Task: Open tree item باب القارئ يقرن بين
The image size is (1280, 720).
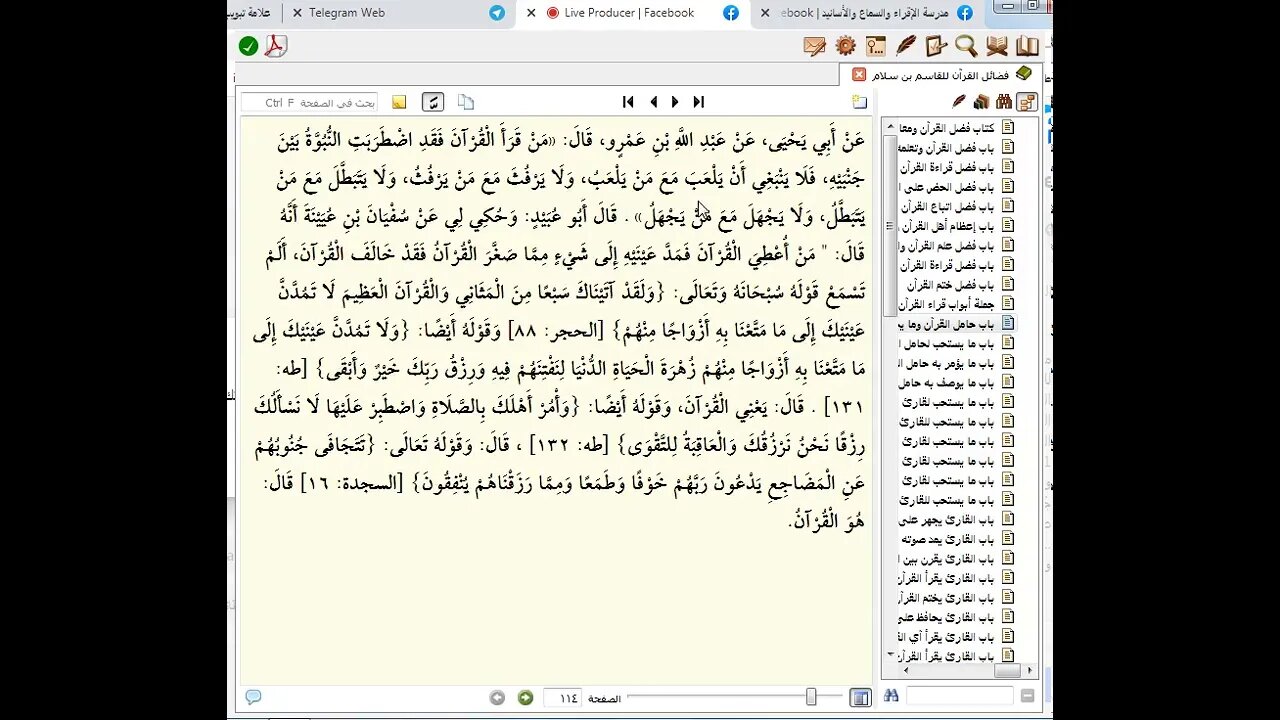Action: pos(957,559)
